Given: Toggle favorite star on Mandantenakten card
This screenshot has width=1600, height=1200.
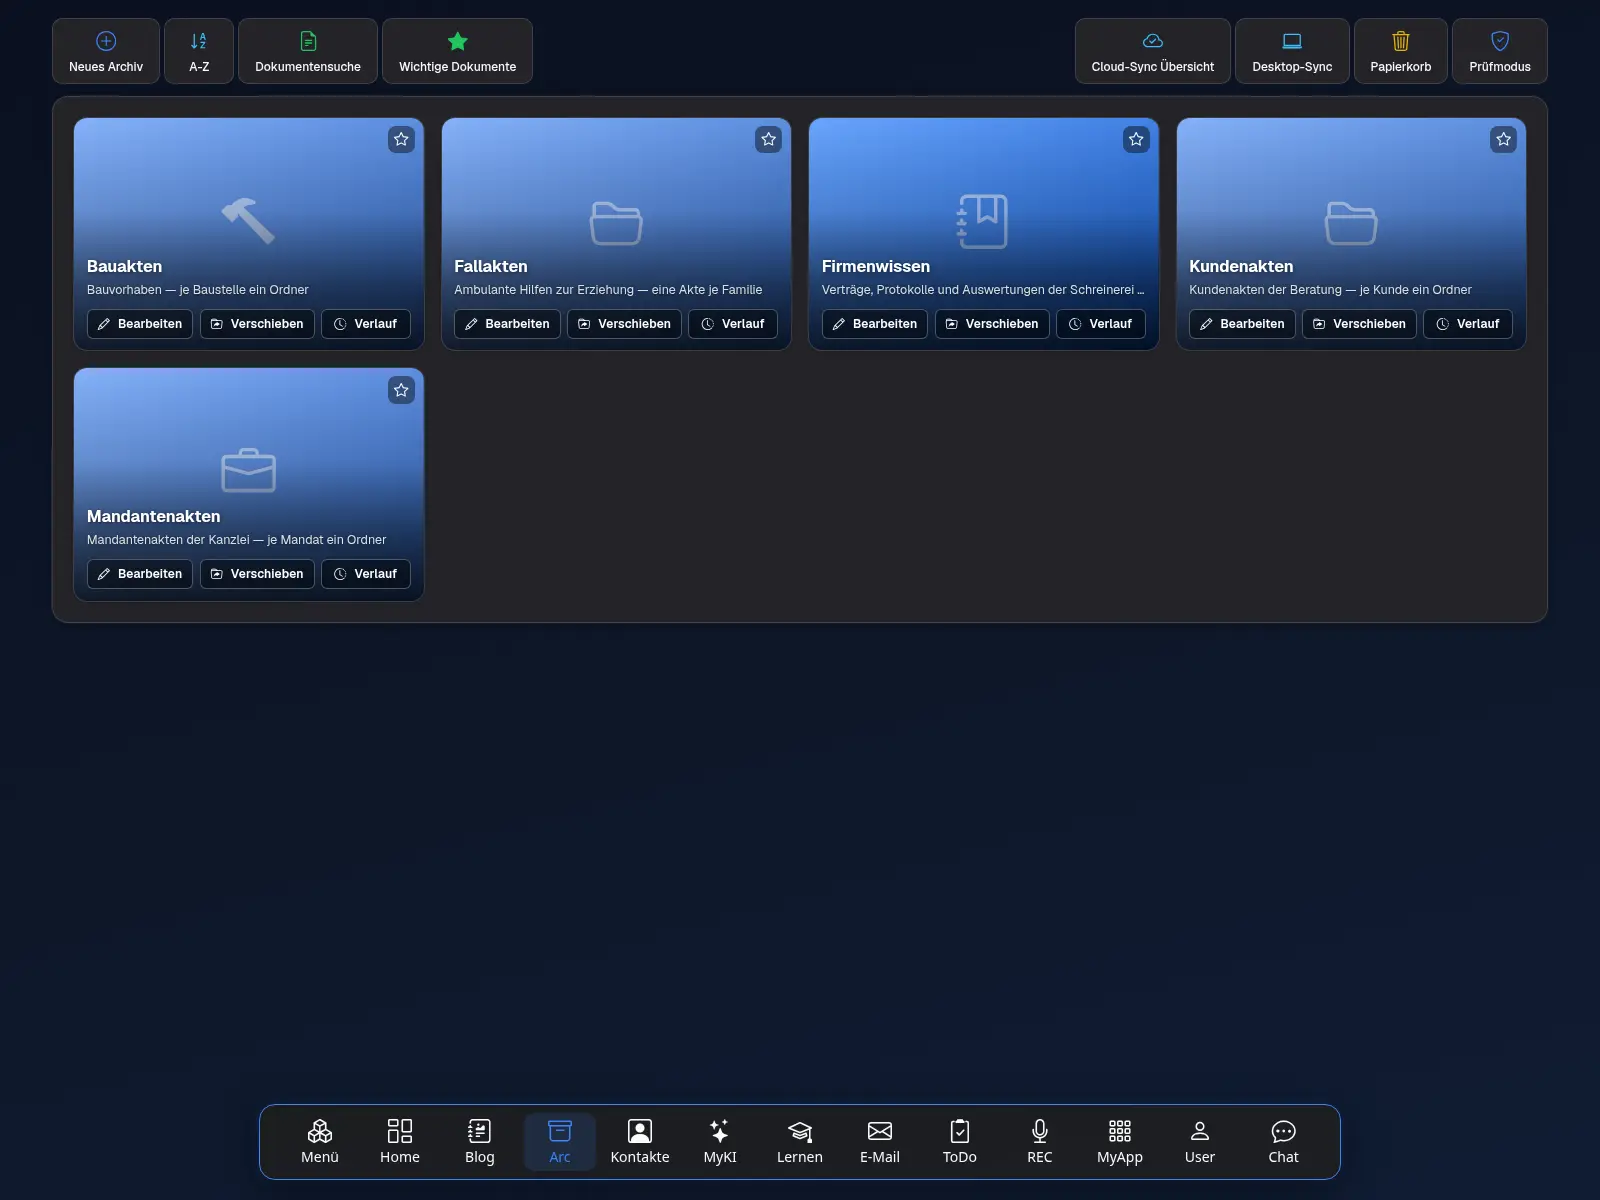Looking at the screenshot, I should (x=401, y=390).
